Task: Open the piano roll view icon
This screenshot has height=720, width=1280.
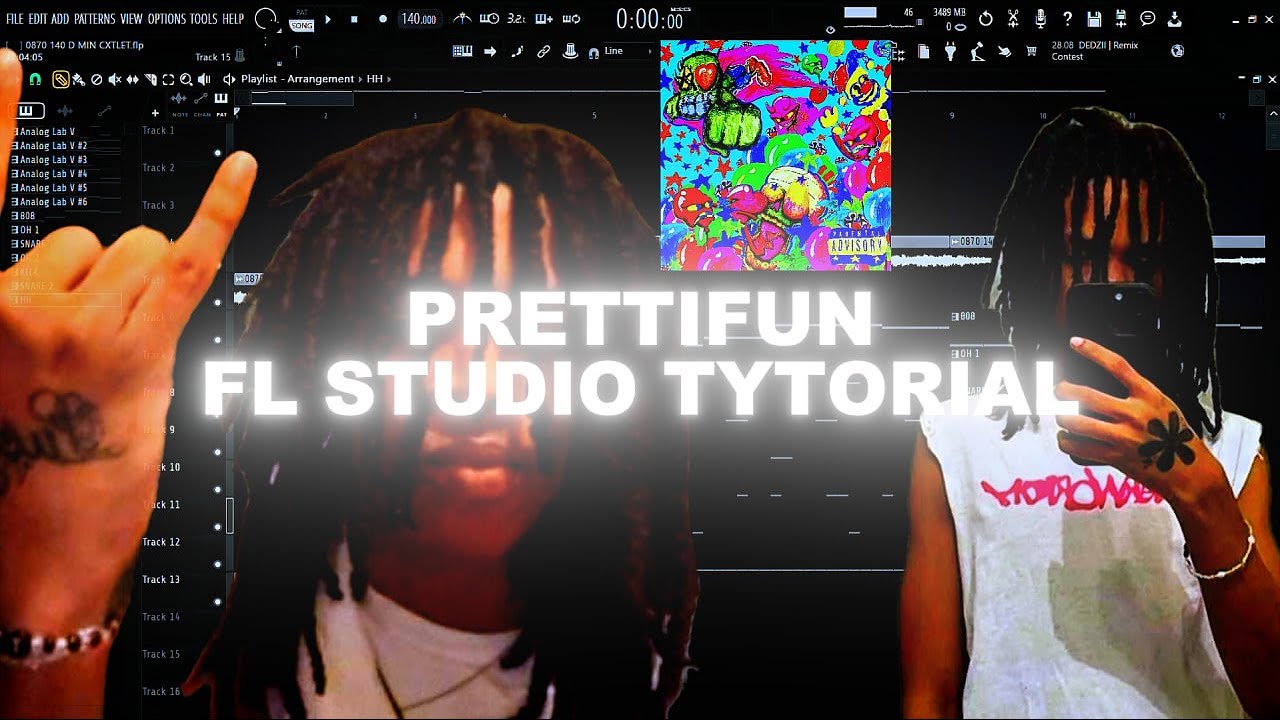Action: click(462, 51)
